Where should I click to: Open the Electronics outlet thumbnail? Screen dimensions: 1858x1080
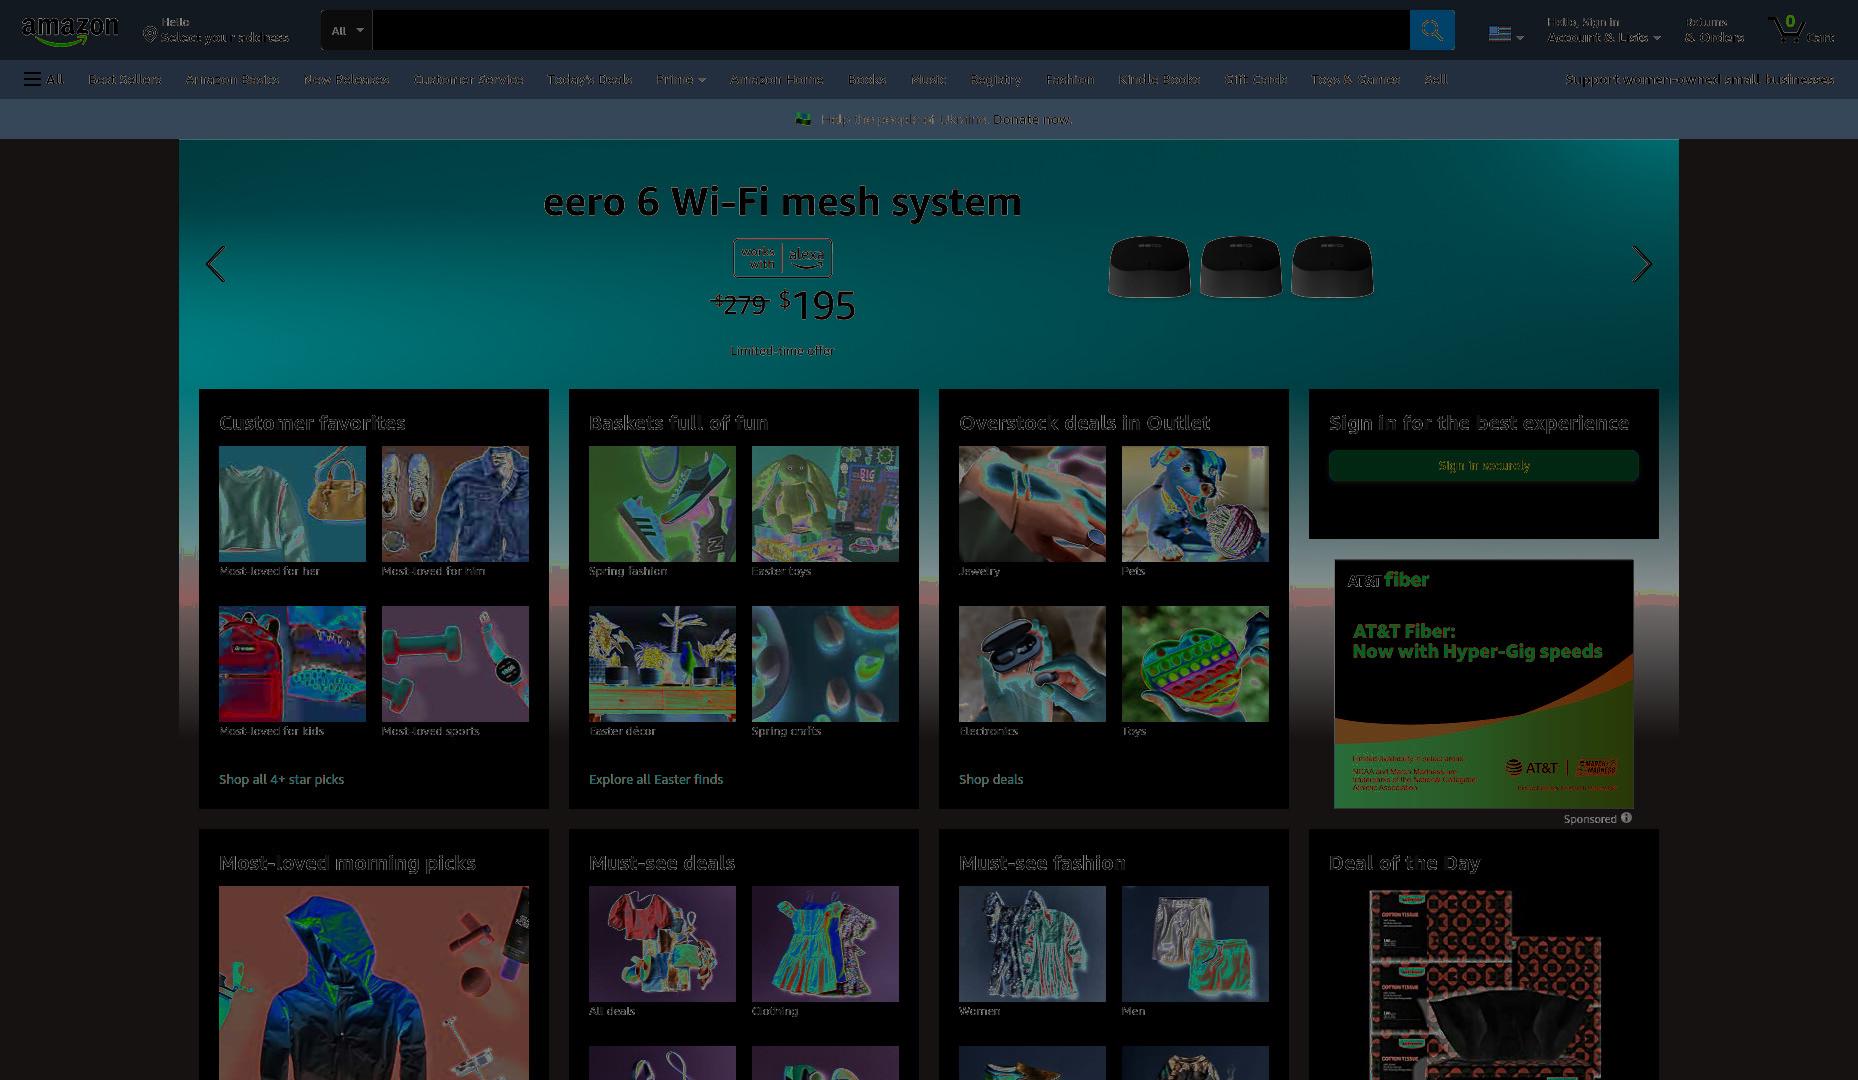tap(1032, 664)
